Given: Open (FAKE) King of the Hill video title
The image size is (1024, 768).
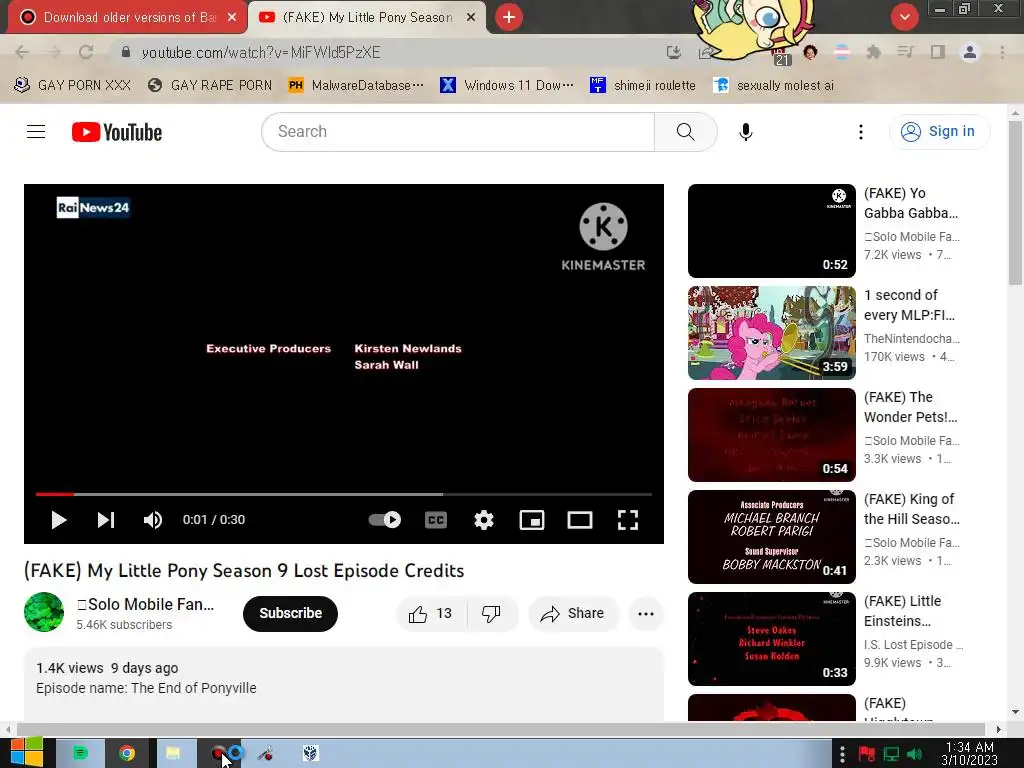Looking at the screenshot, I should [x=912, y=509].
